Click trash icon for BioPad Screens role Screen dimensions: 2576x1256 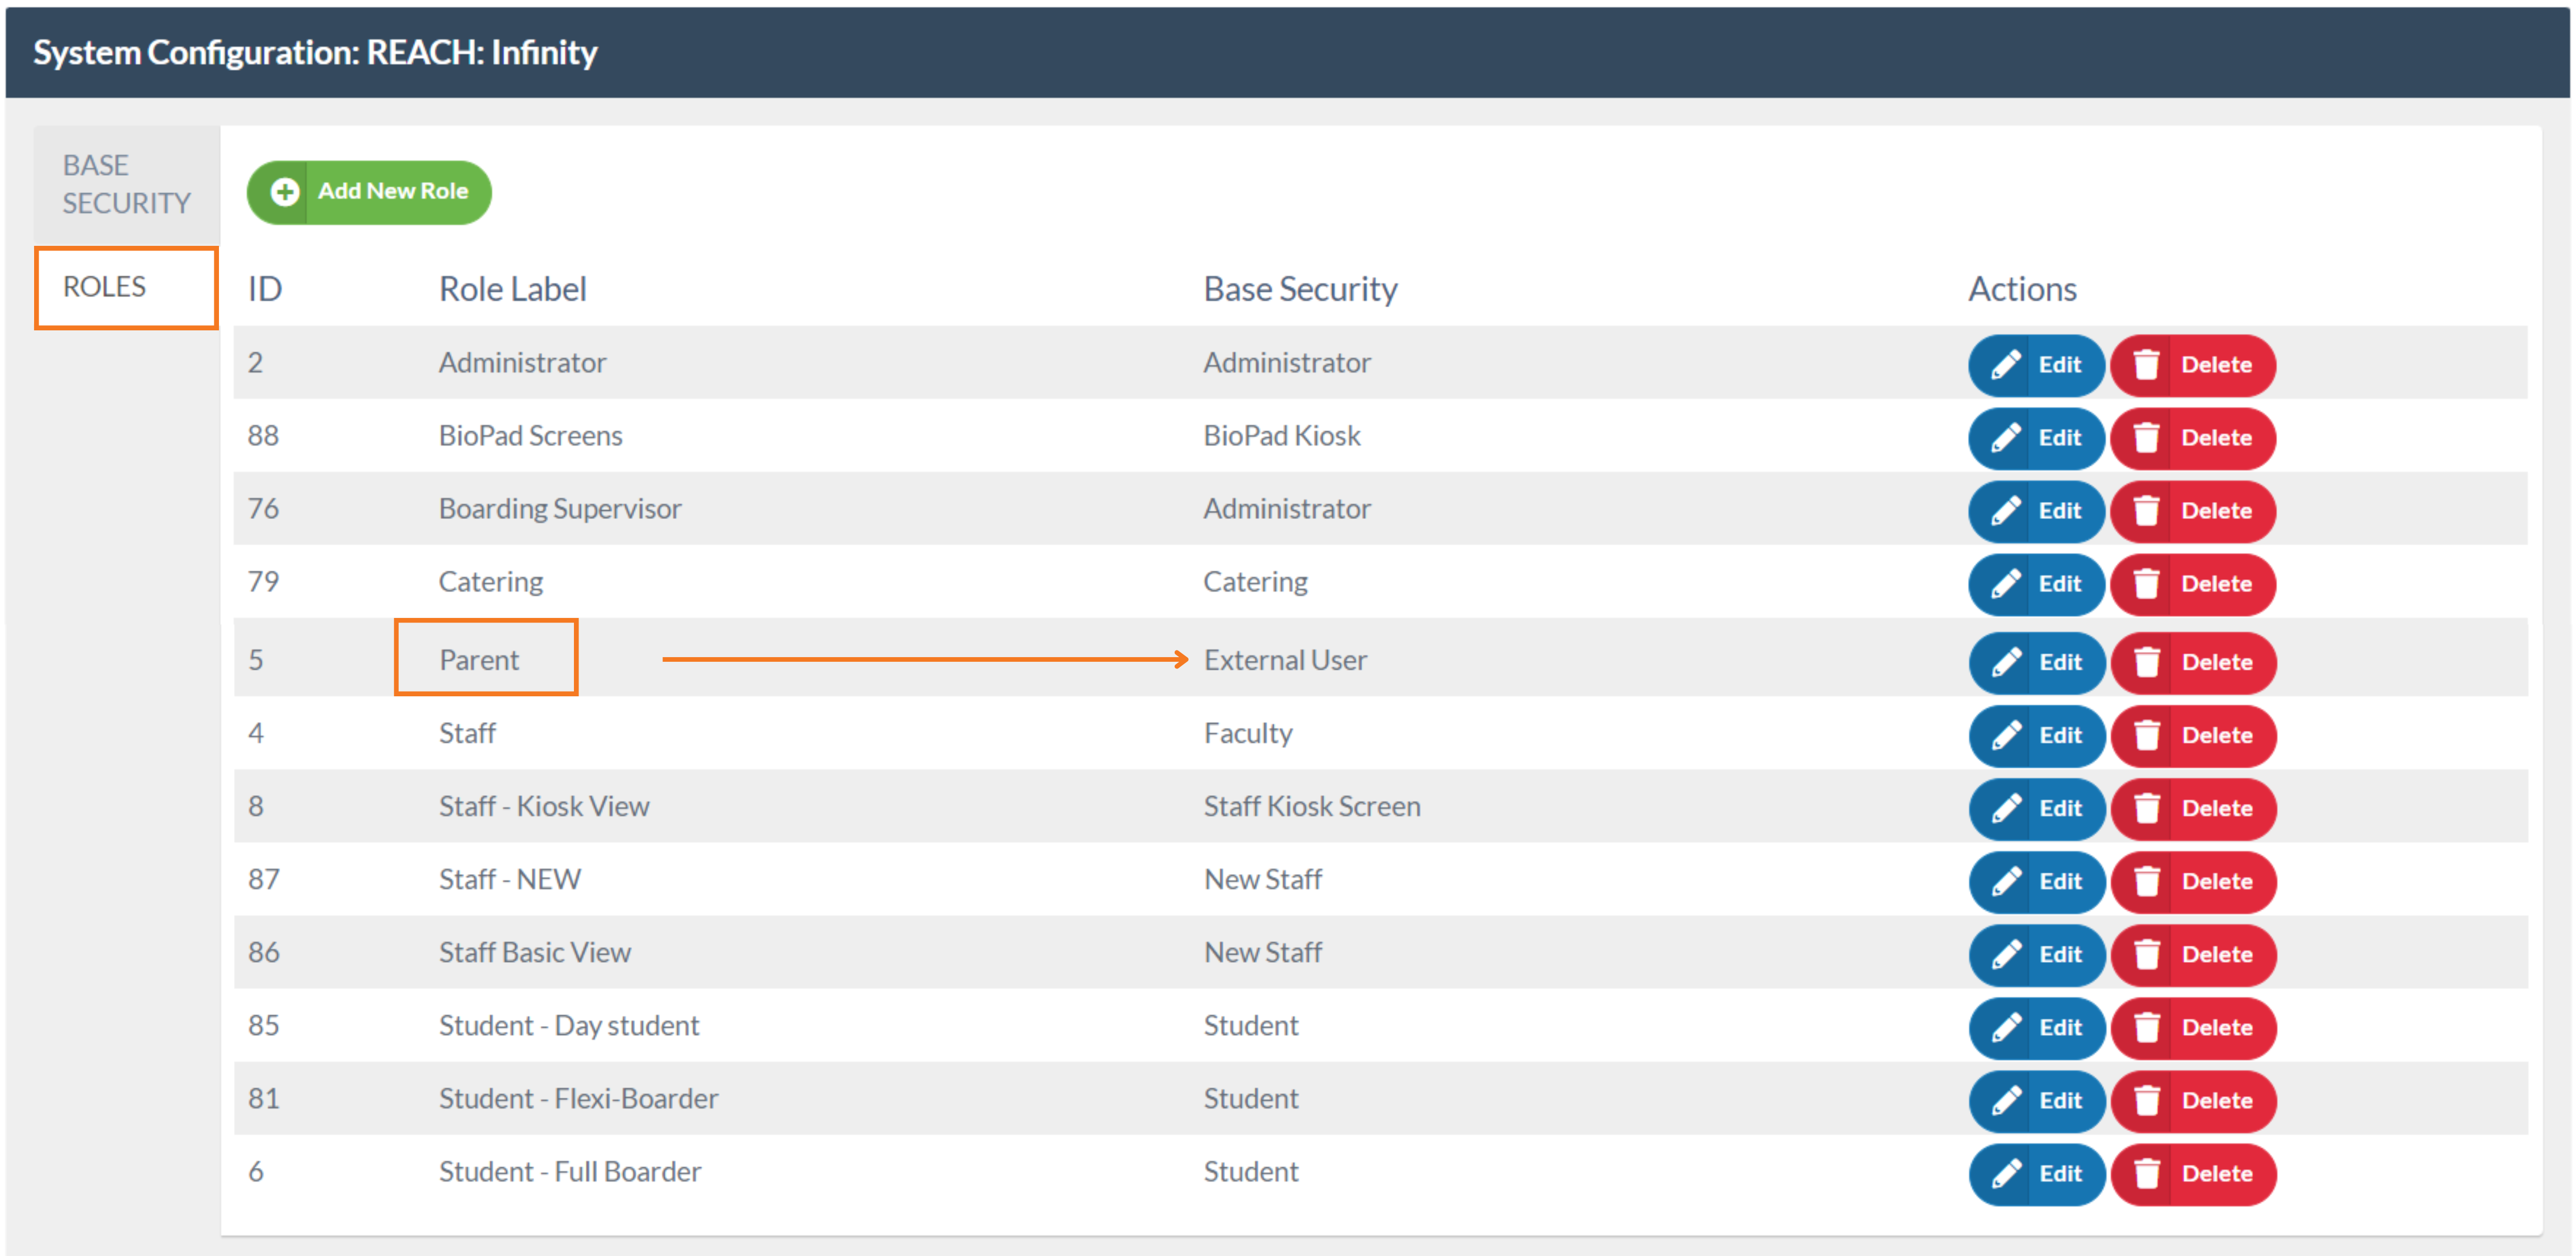(x=2146, y=438)
